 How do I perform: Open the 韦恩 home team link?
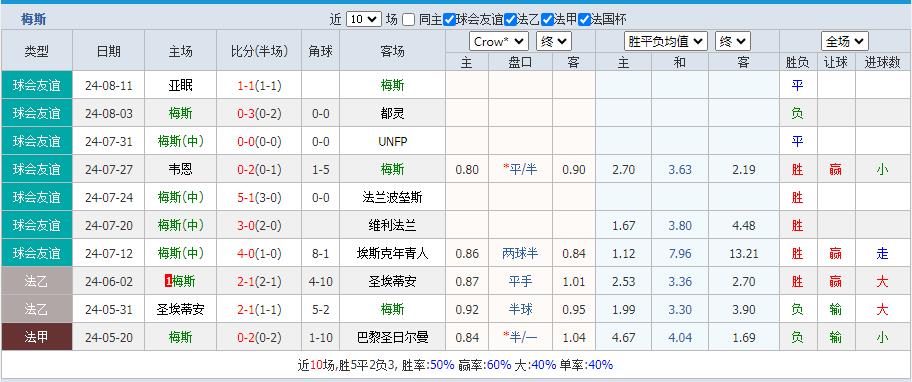coord(180,169)
